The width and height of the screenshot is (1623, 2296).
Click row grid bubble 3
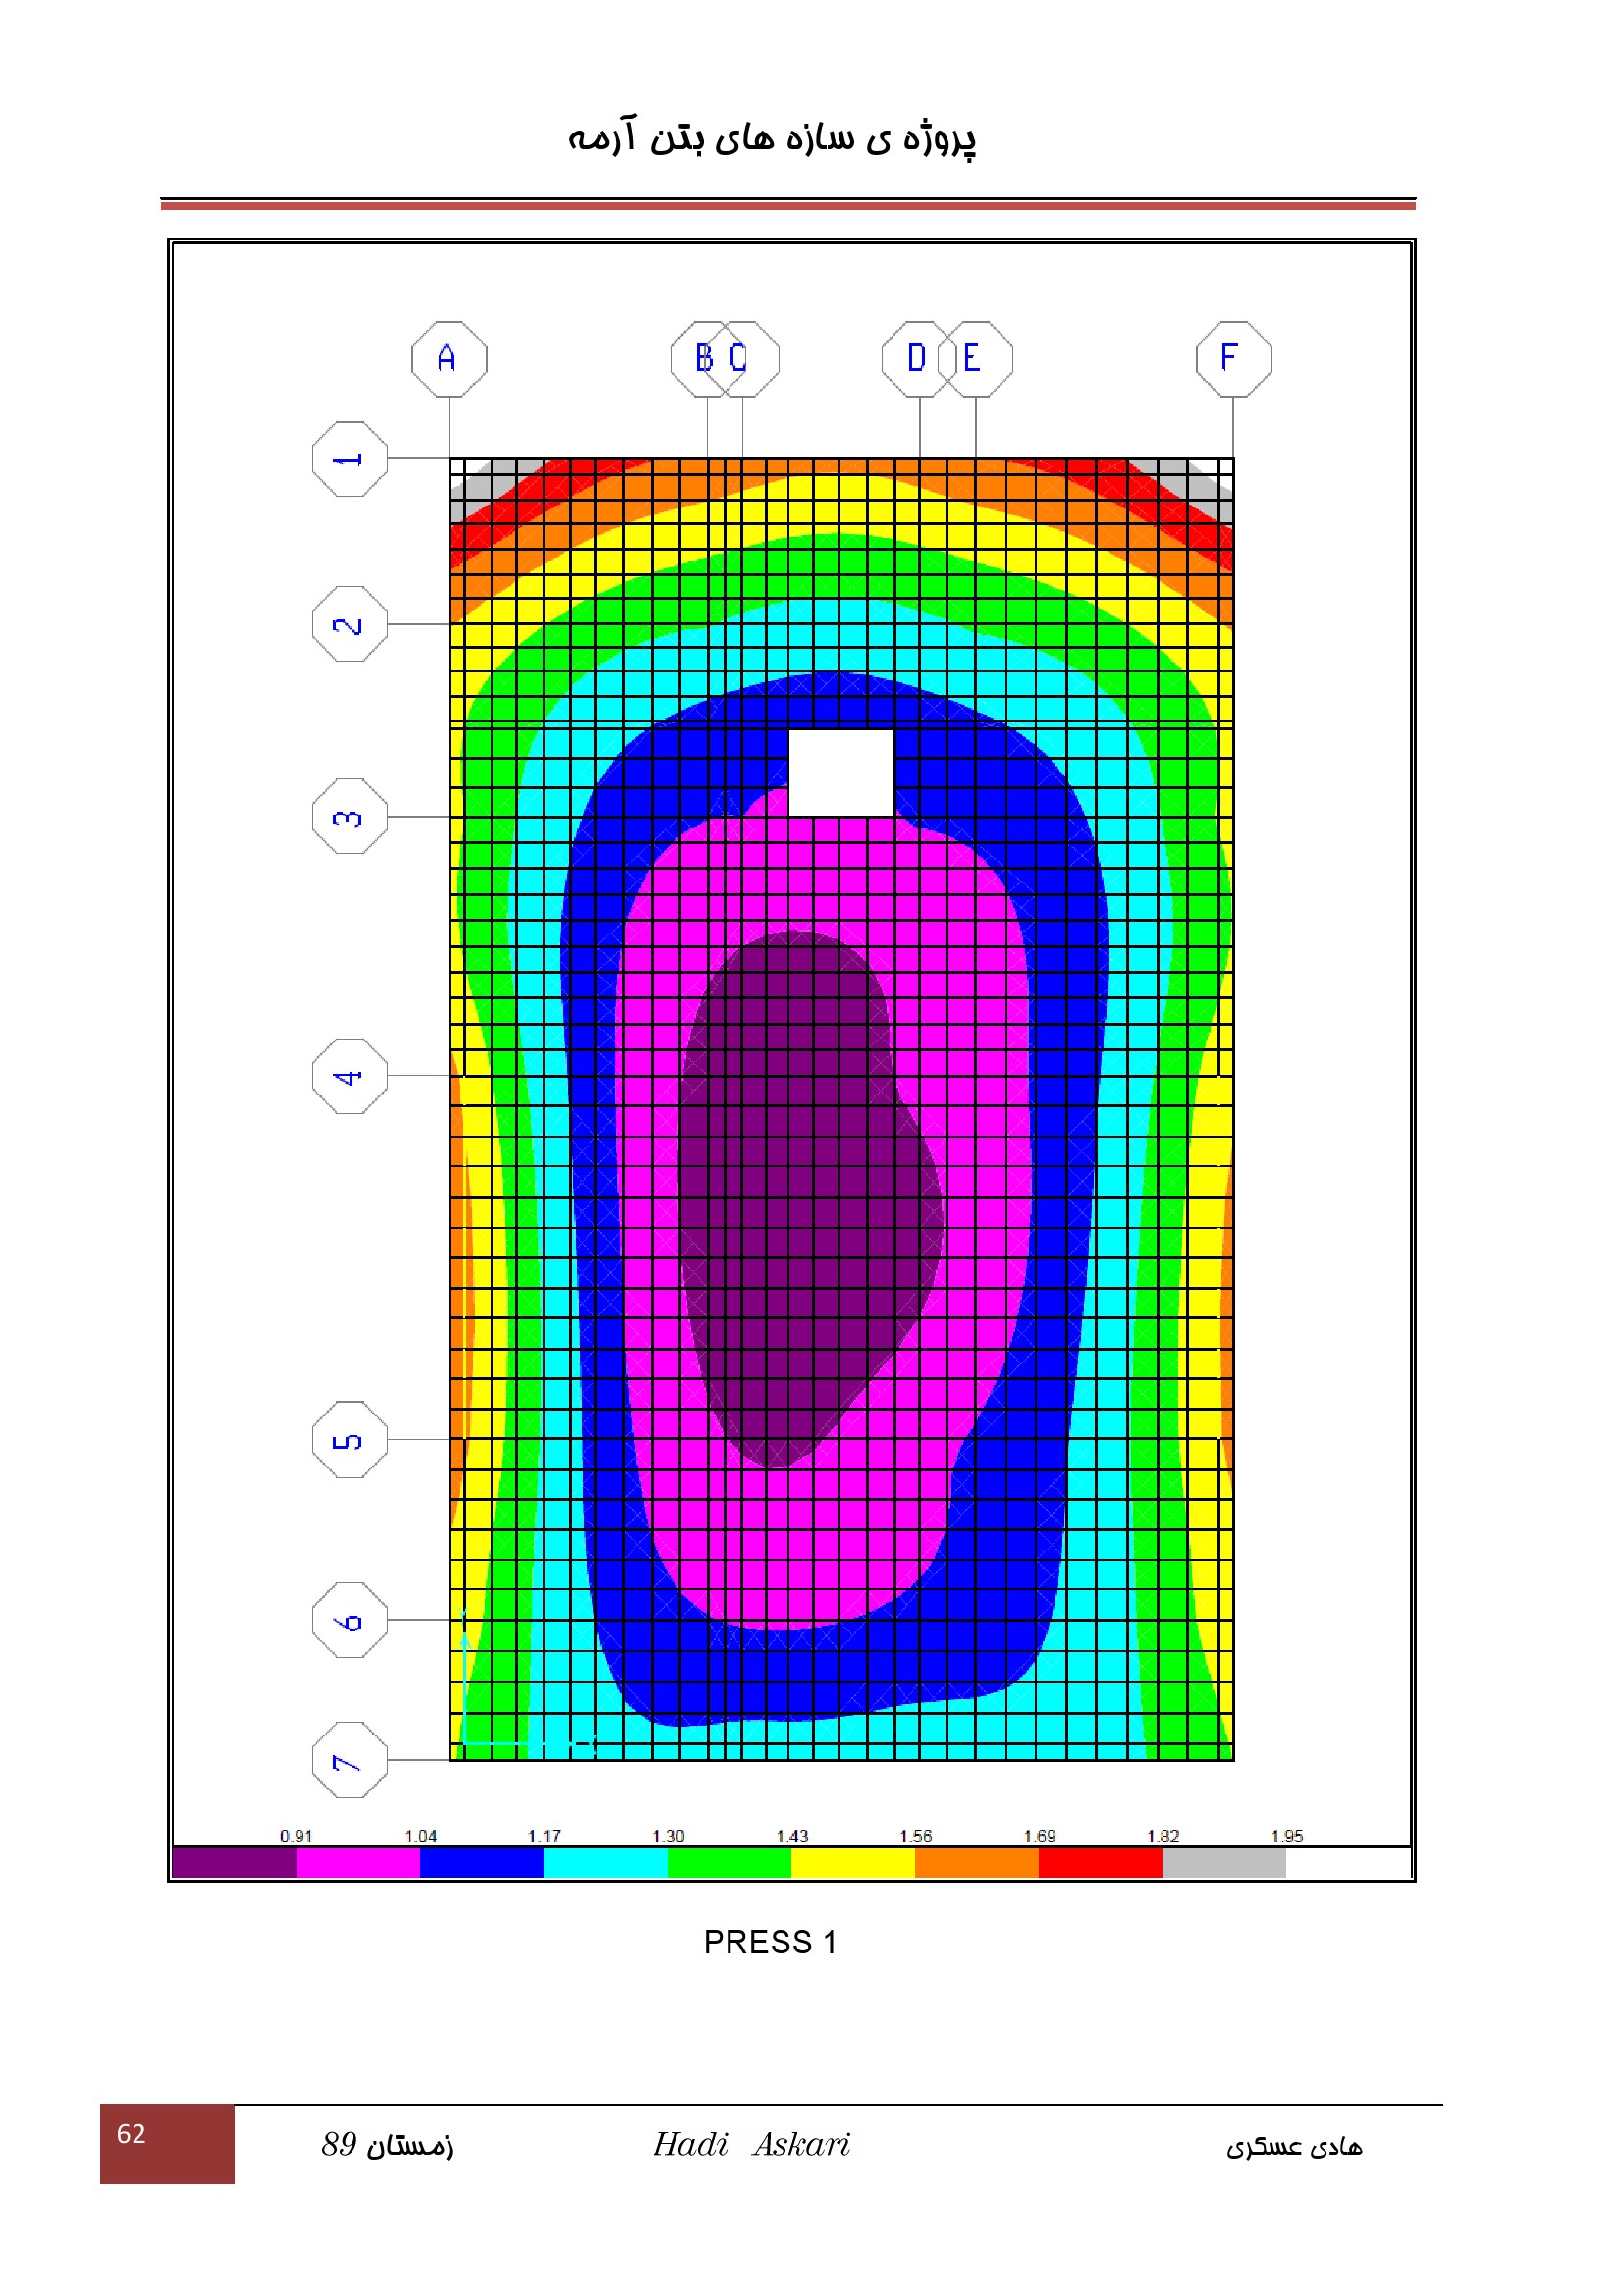pos(349,816)
